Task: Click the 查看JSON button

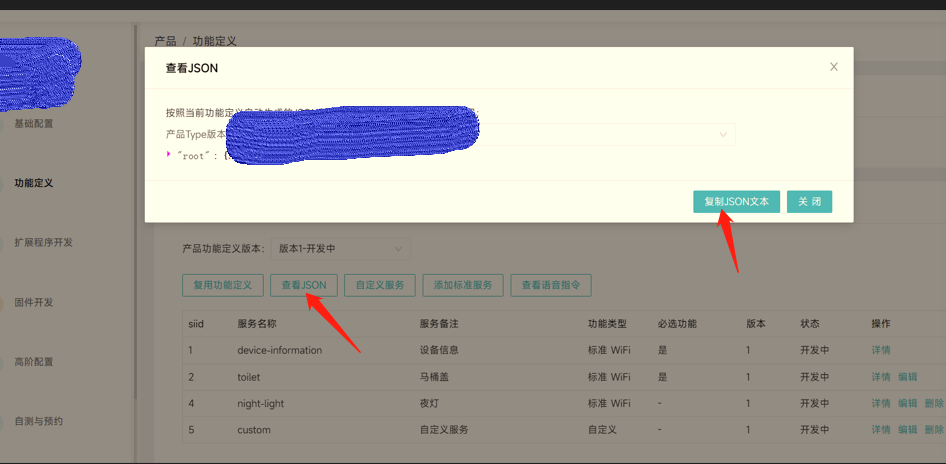Action: [304, 285]
